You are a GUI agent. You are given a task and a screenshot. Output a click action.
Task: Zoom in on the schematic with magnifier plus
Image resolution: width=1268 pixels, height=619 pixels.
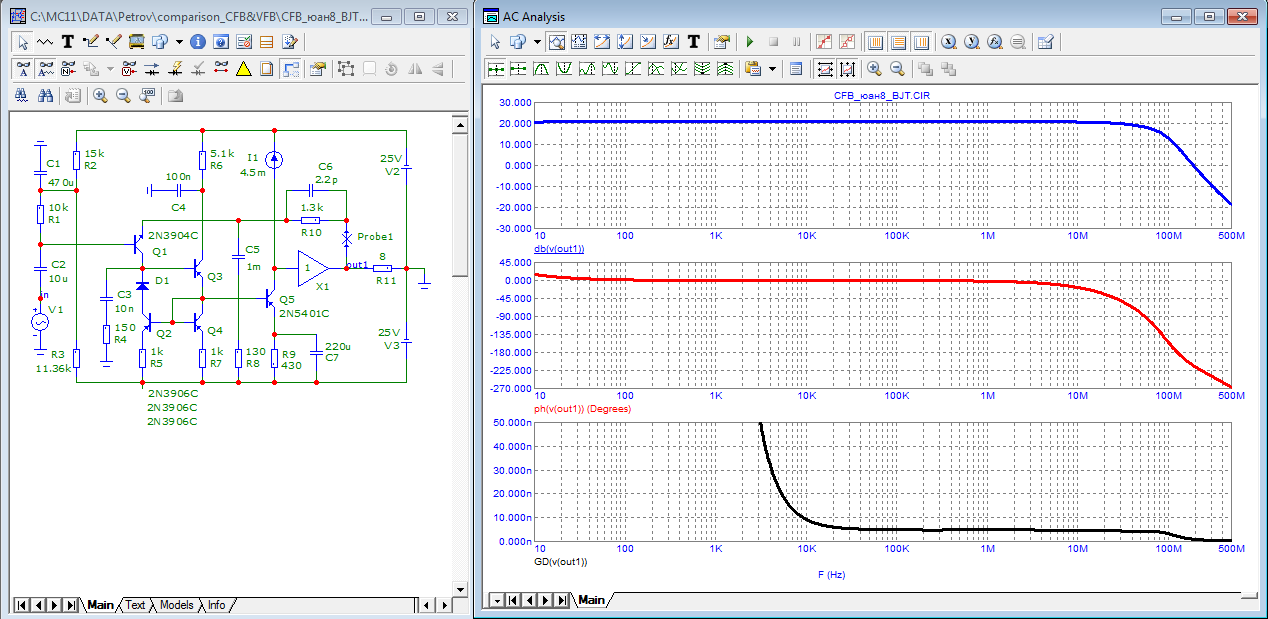tap(100, 96)
